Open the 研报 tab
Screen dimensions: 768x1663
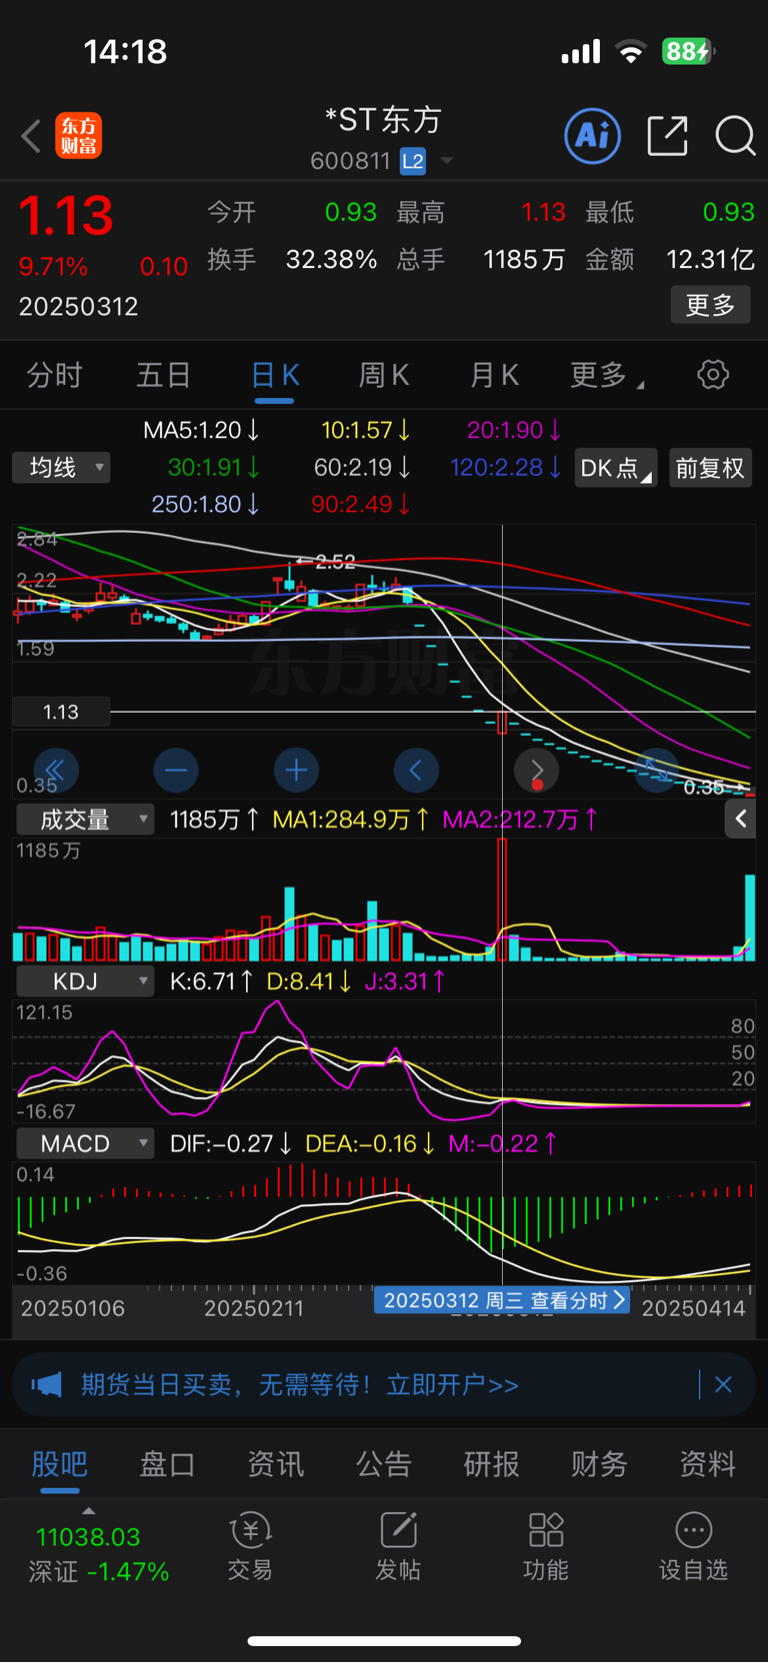491,1464
